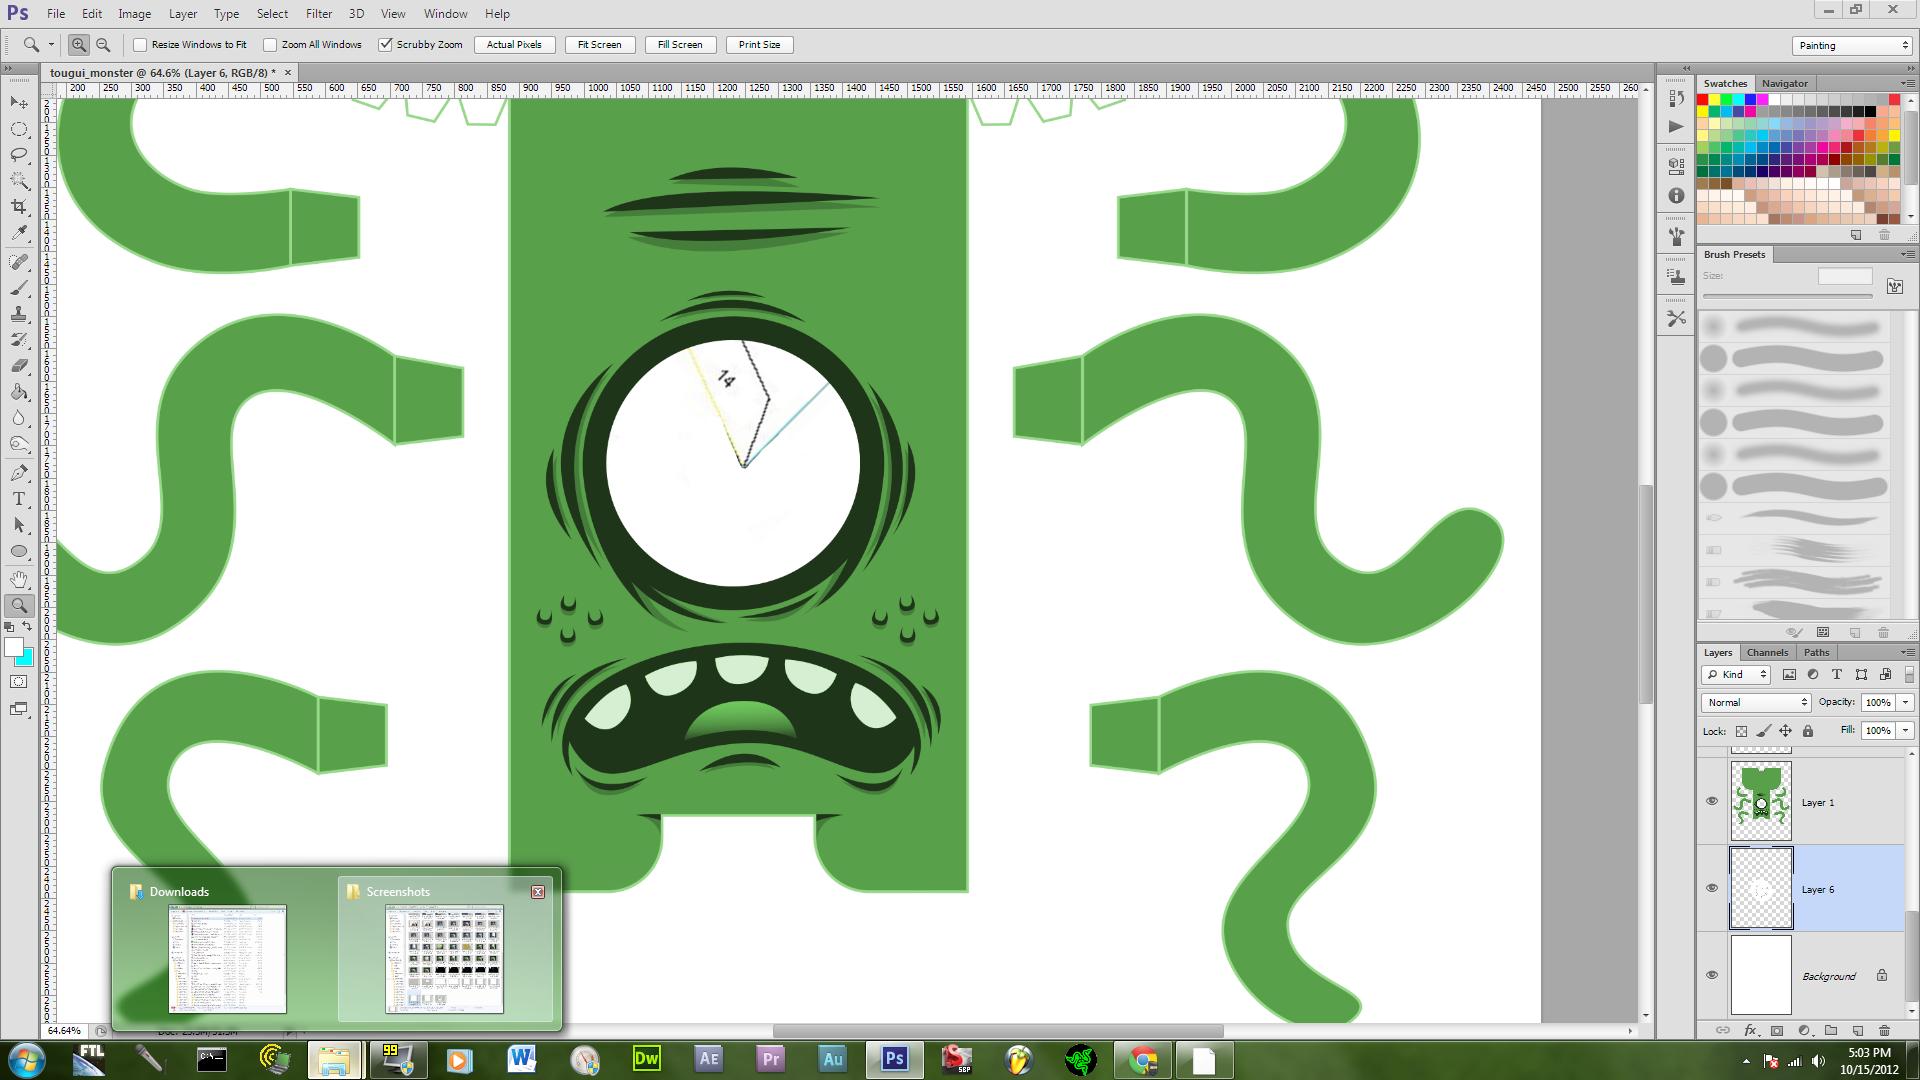
Task: Select the Eyedropper tool
Action: click(19, 233)
